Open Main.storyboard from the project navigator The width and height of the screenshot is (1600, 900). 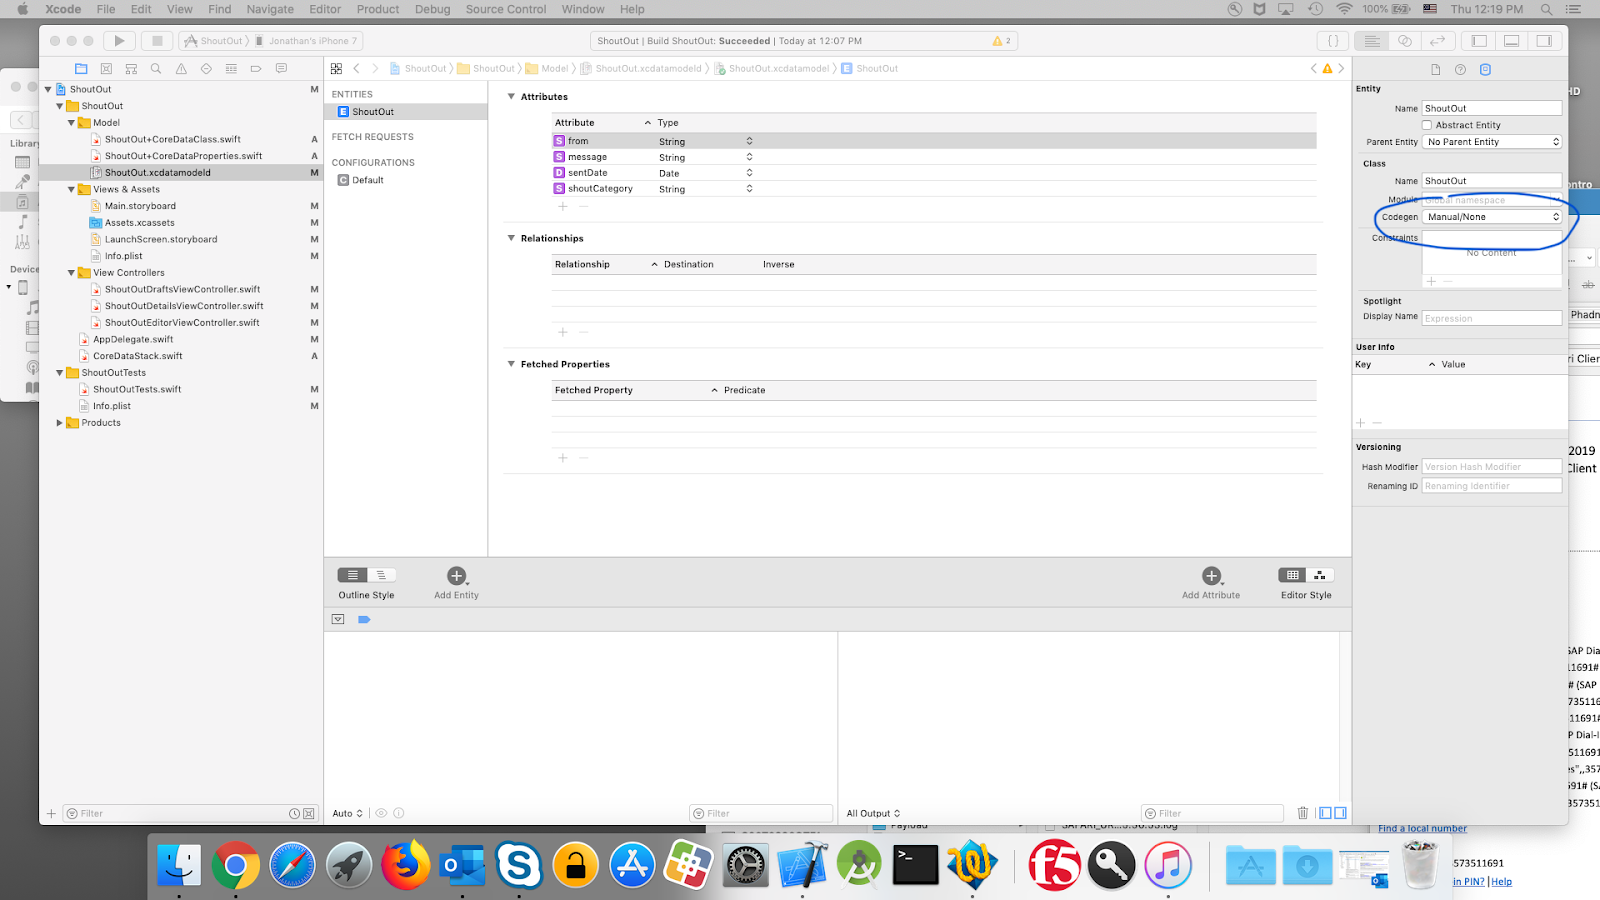coord(140,206)
